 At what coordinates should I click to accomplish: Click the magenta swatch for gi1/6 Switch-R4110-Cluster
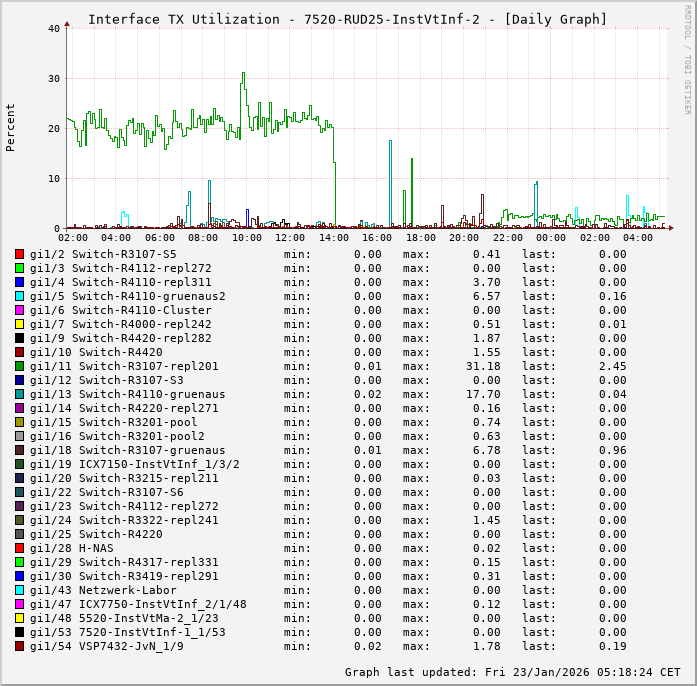tap(19, 310)
